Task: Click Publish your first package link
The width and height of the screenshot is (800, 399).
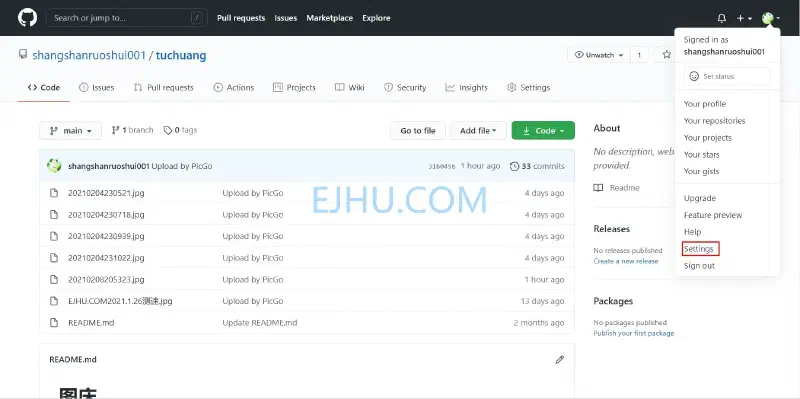Action: point(633,333)
